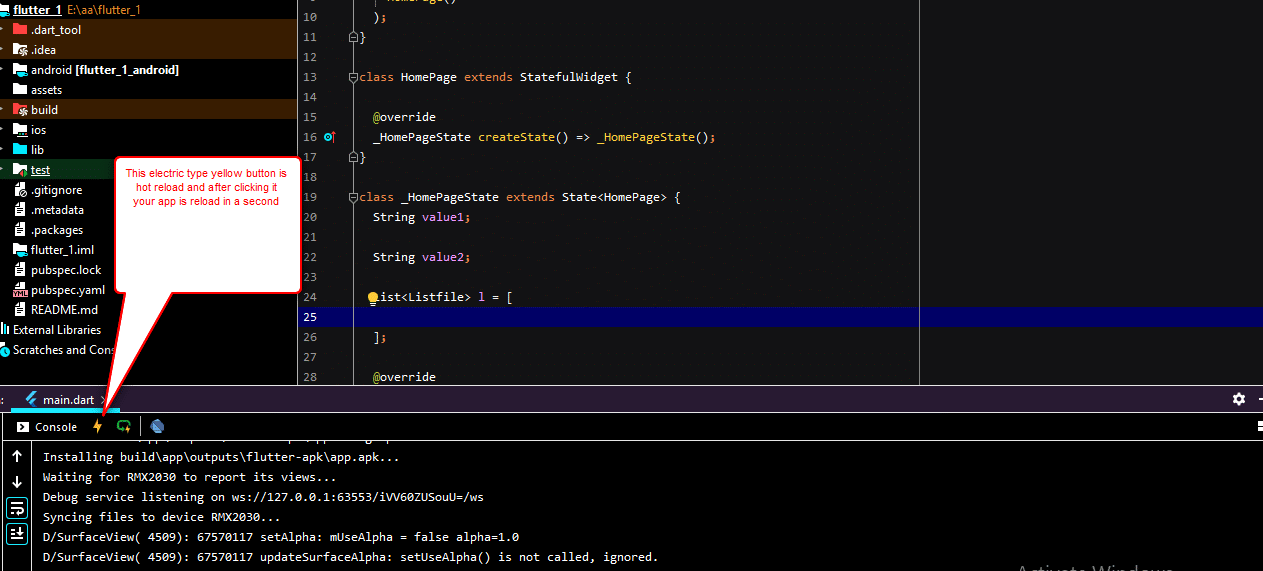Click the setAlpha SurfaceView log line
The width and height of the screenshot is (1263, 571).
(281, 537)
